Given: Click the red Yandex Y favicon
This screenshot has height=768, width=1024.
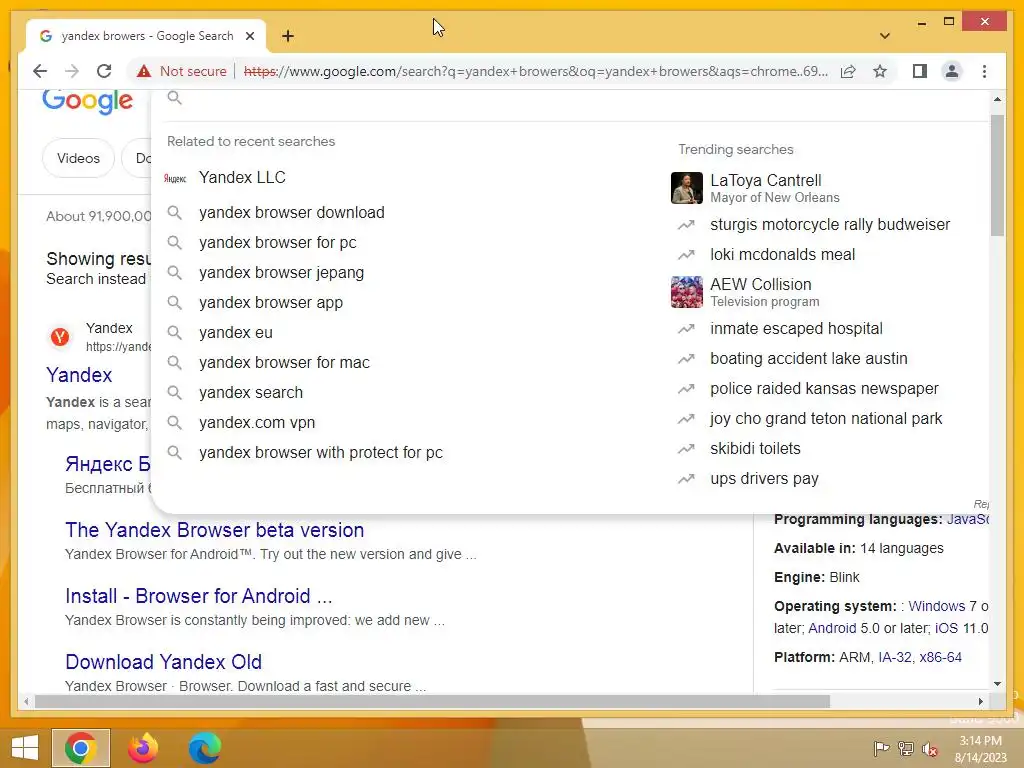Looking at the screenshot, I should (x=60, y=337).
